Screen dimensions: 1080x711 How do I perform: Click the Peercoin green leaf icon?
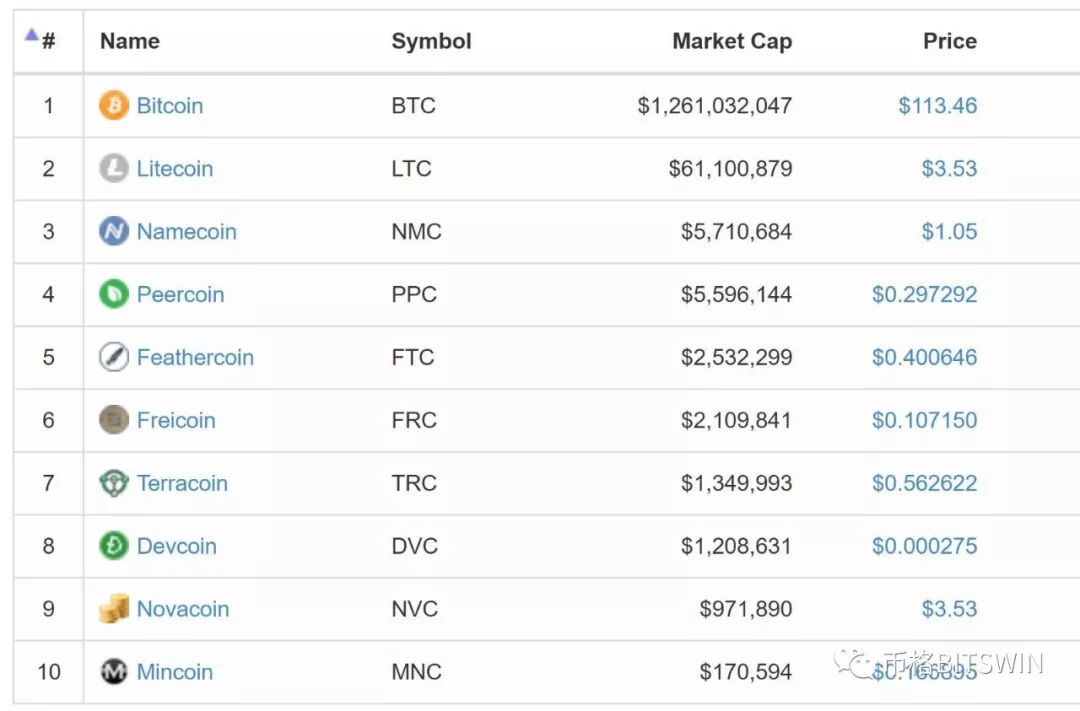(x=114, y=294)
